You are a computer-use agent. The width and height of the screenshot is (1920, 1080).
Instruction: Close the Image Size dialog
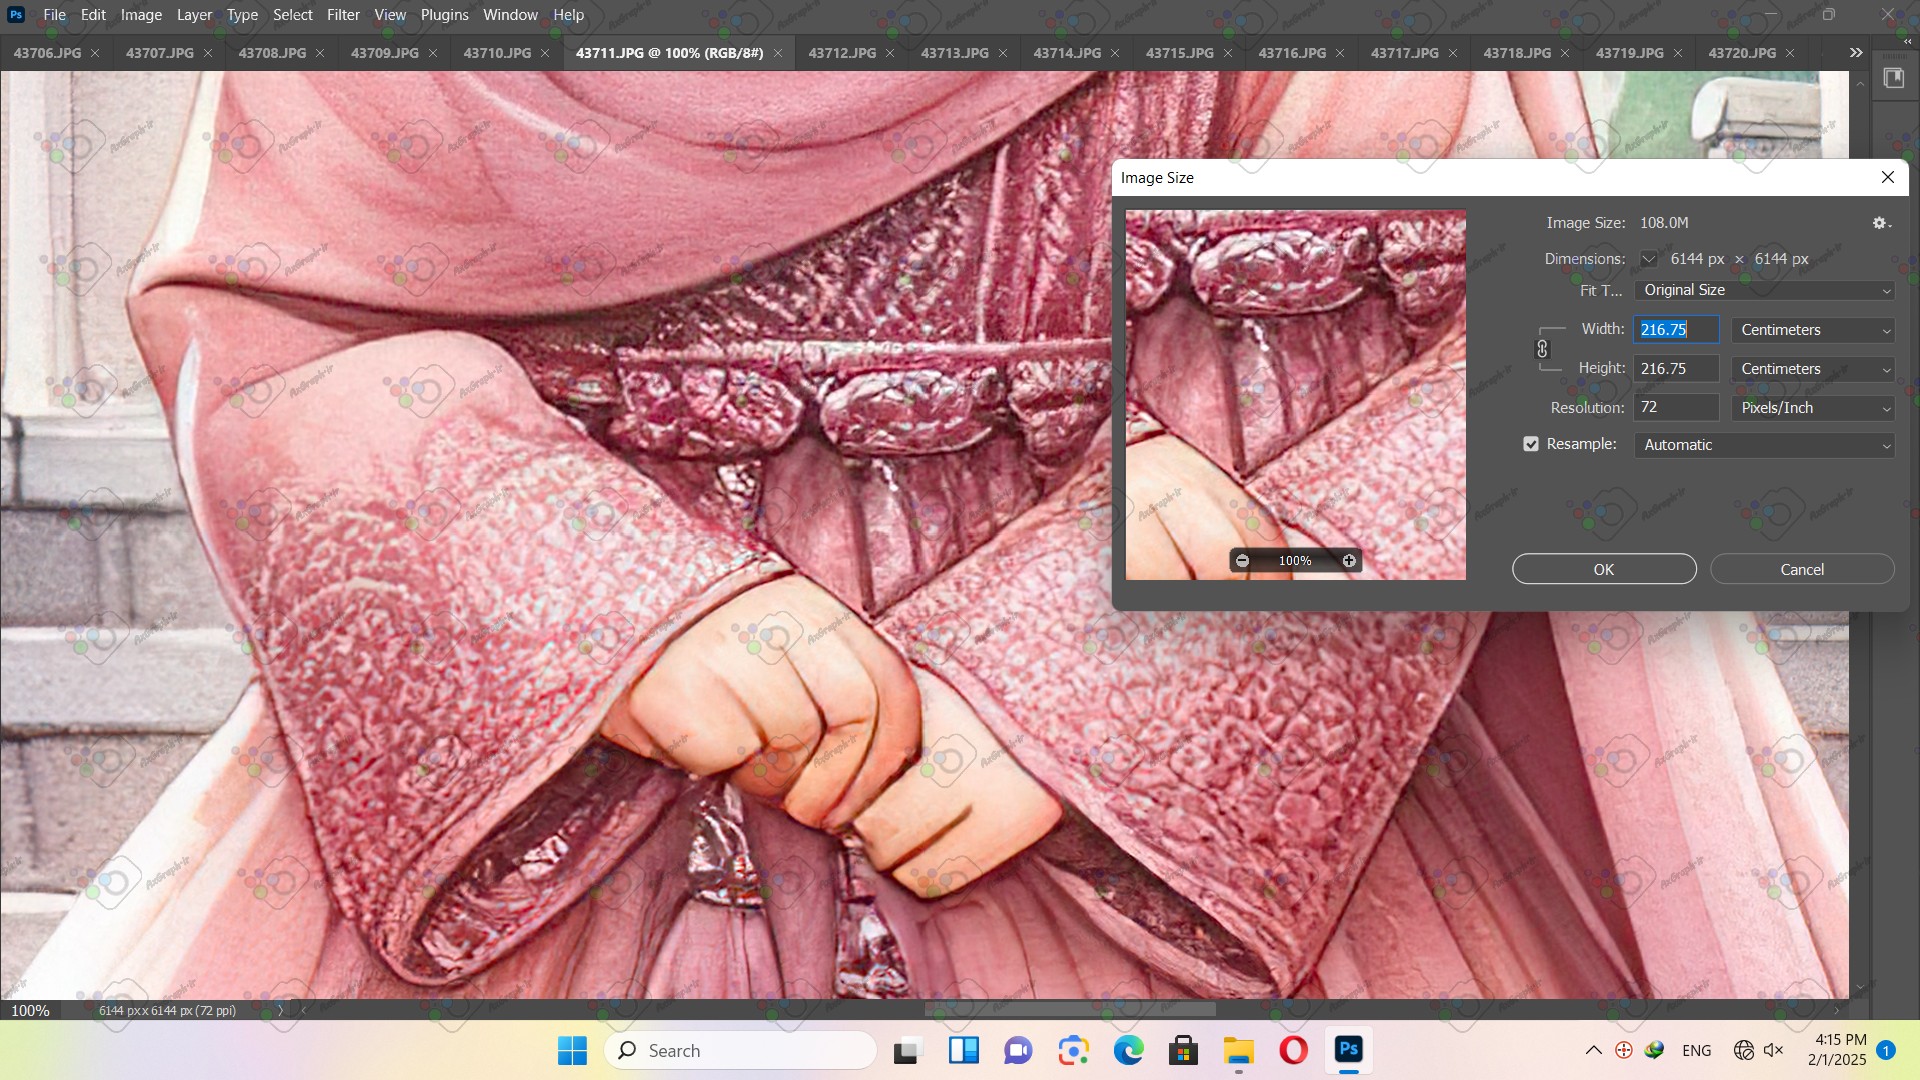pyautogui.click(x=1888, y=177)
